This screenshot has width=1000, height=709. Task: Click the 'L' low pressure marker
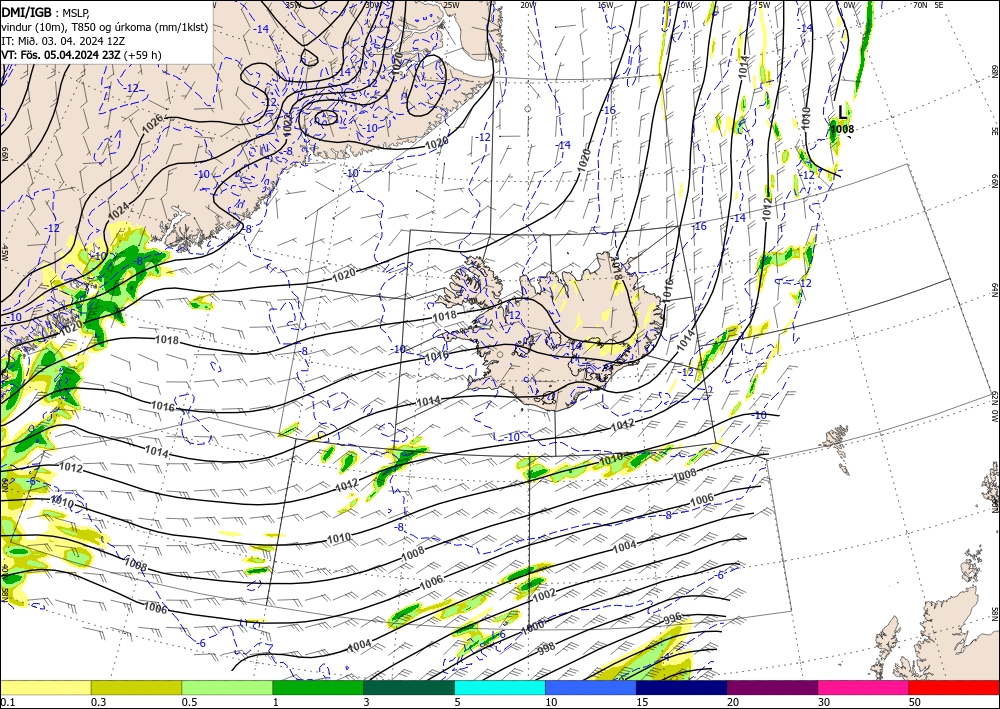tap(842, 113)
